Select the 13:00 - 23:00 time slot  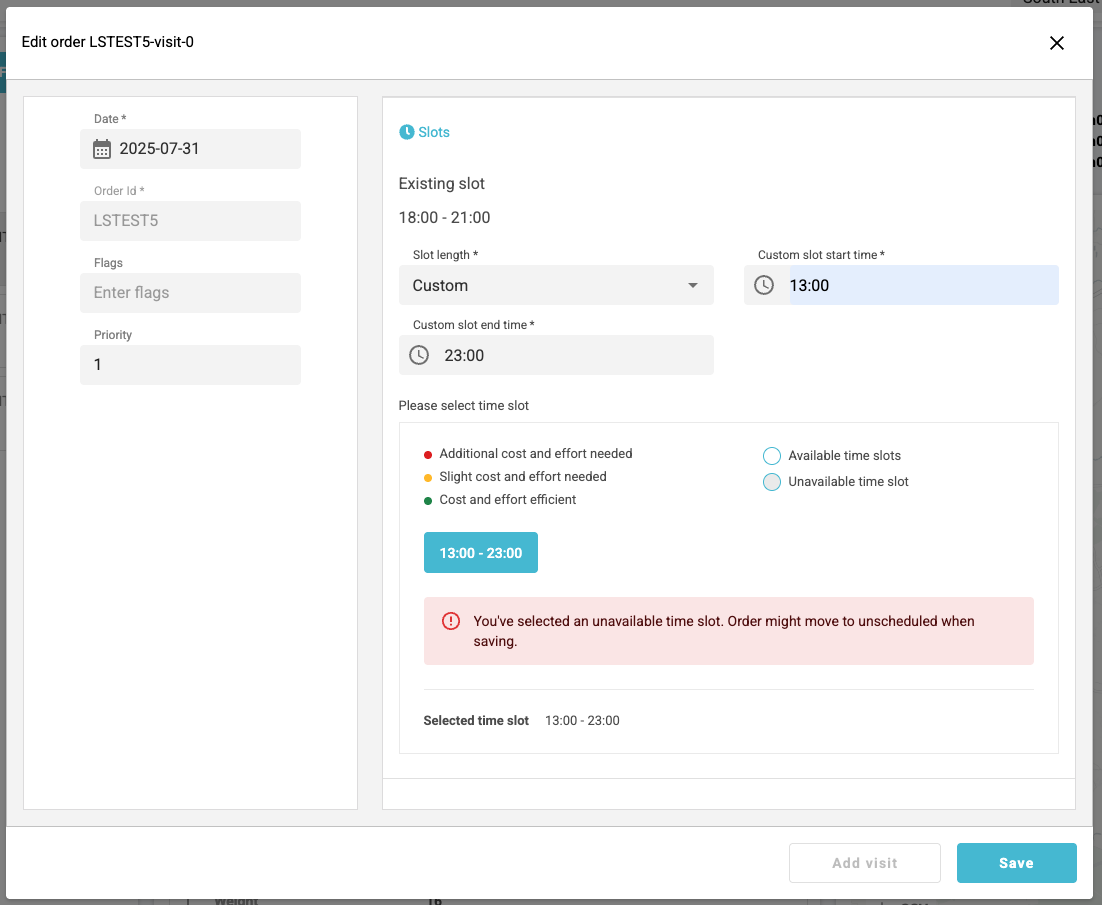point(481,553)
